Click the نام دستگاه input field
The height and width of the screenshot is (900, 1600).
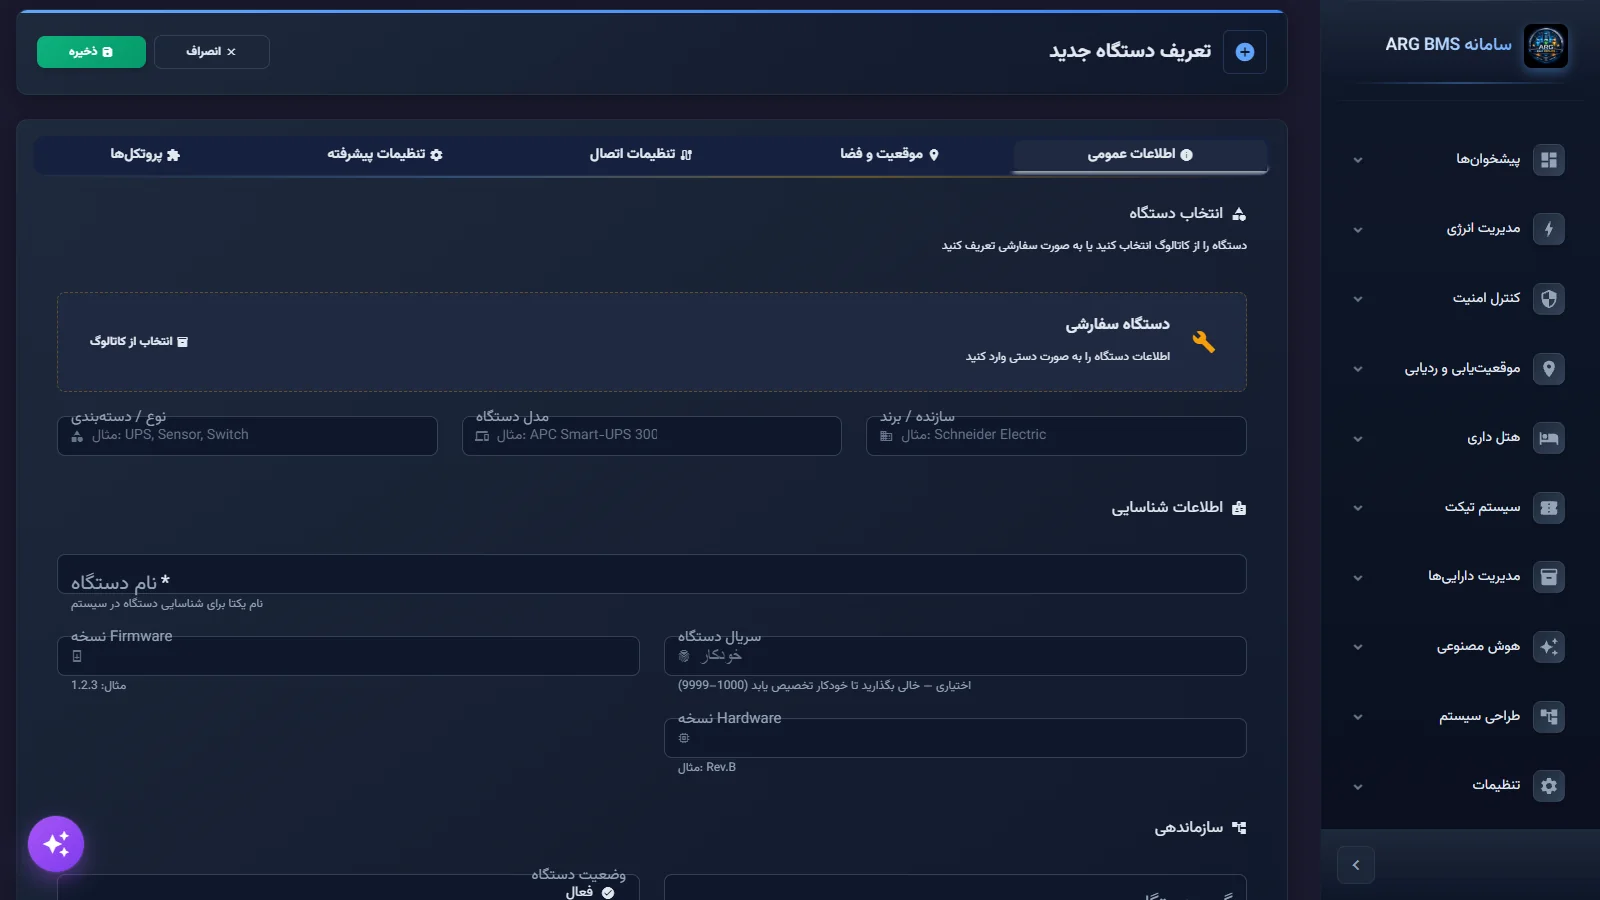652,574
